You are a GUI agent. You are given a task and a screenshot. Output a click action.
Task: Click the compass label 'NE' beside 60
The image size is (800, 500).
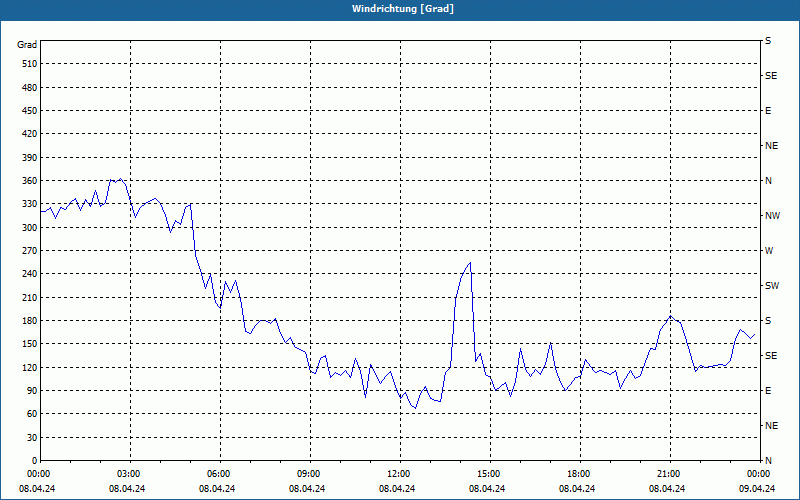click(771, 426)
